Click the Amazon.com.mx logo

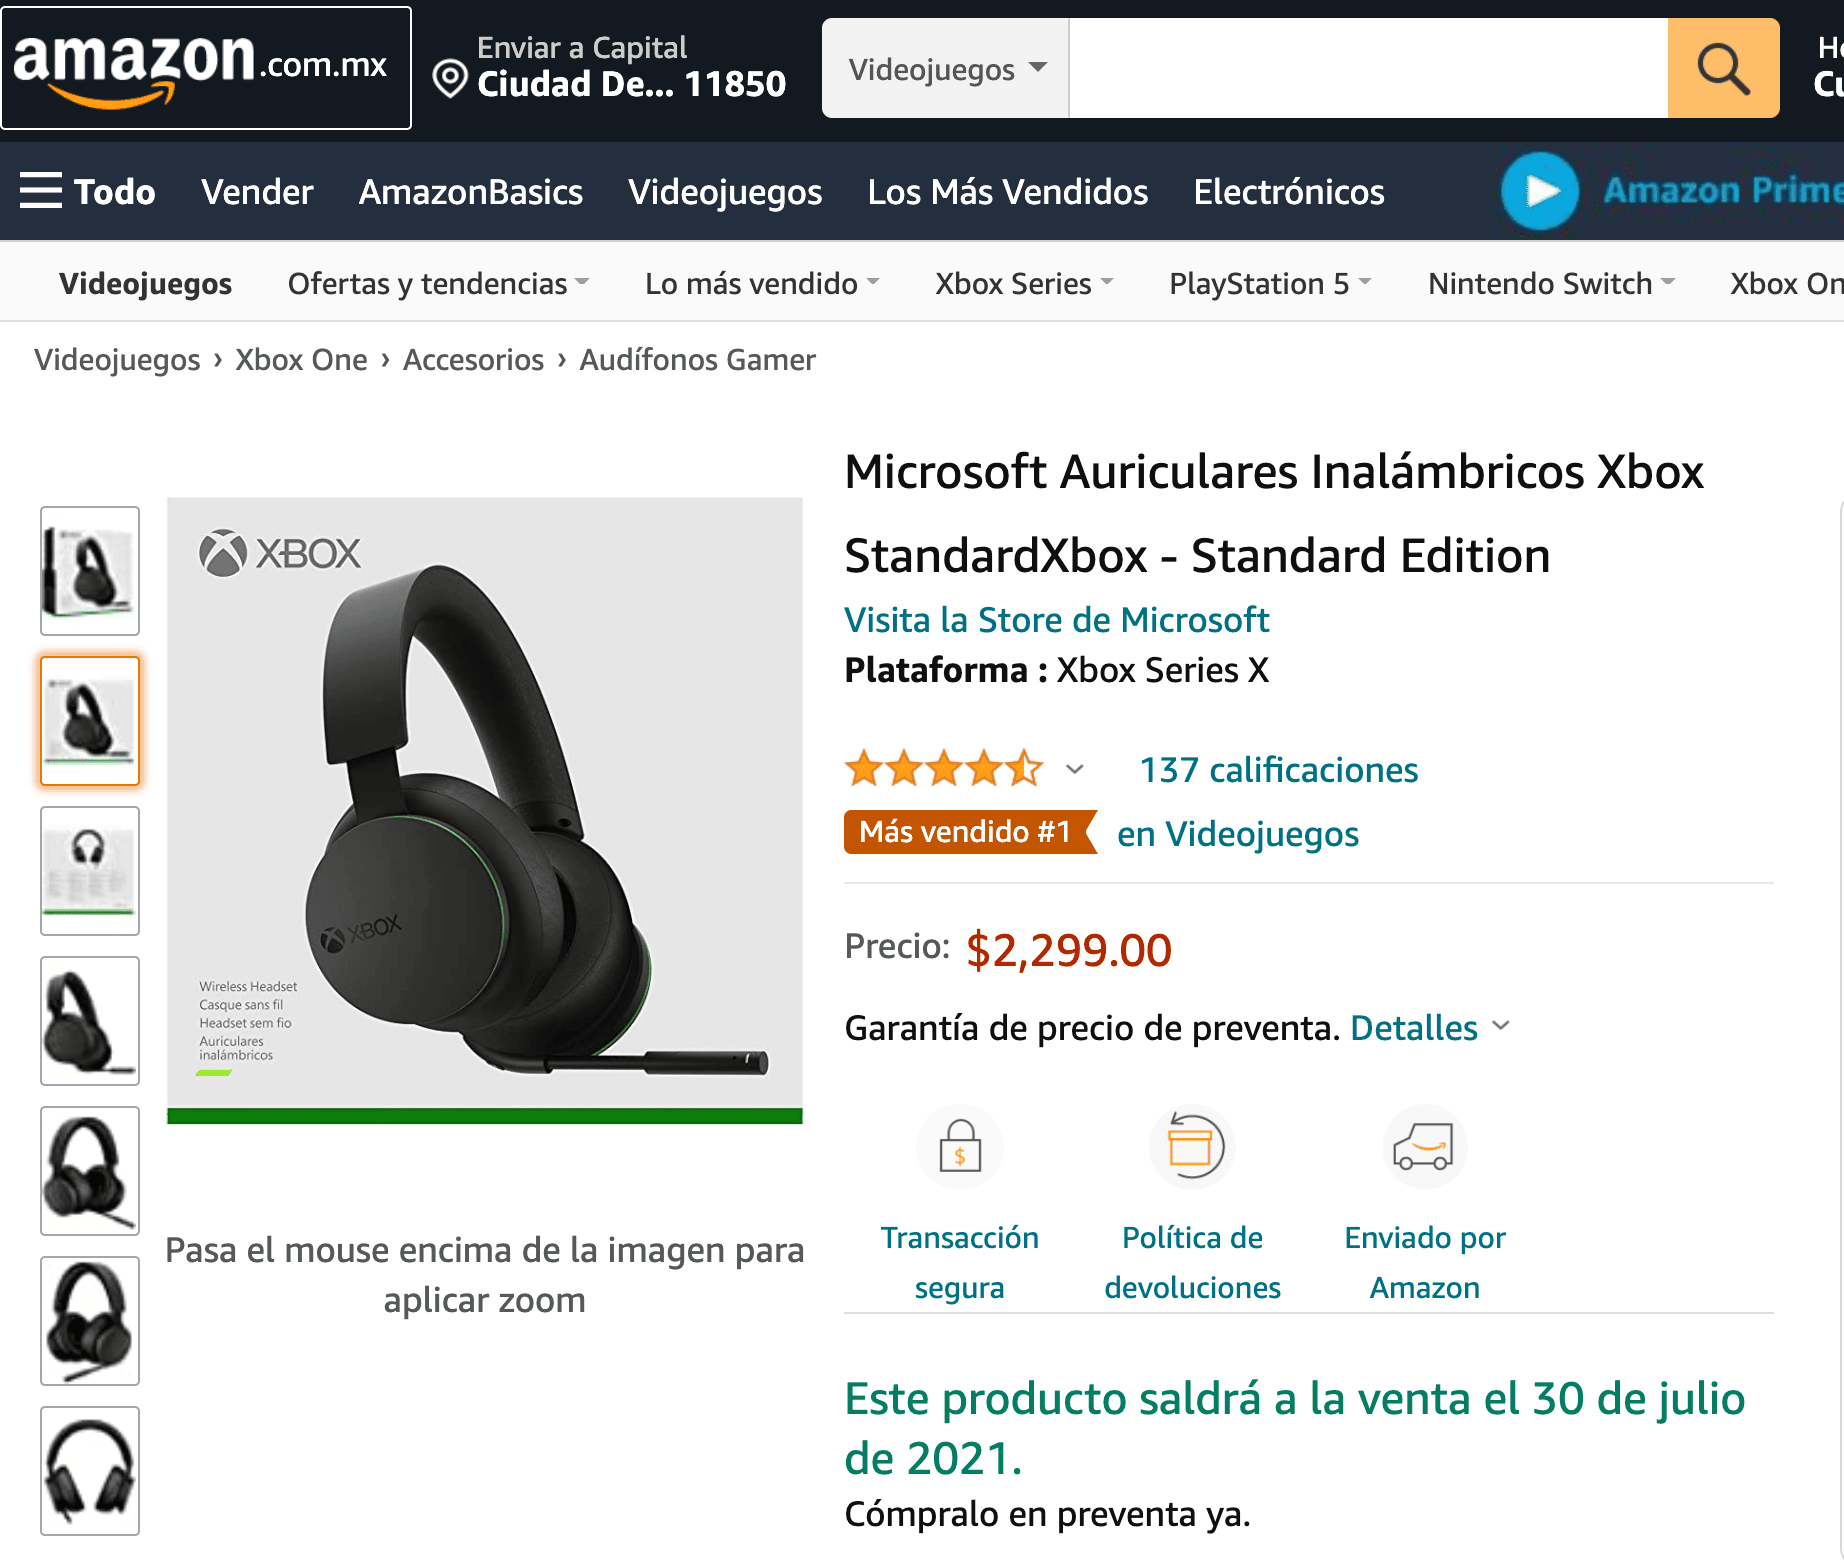(x=206, y=68)
